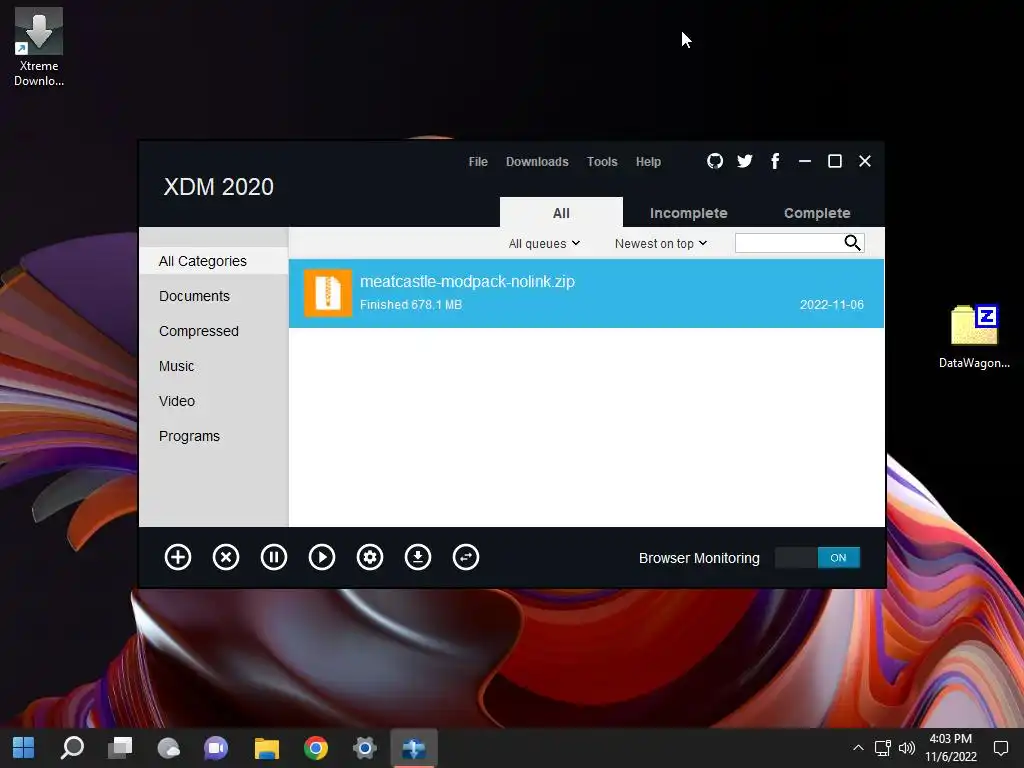This screenshot has height=768, width=1024.
Task: Open the notification center icon
Action: (x=1000, y=748)
